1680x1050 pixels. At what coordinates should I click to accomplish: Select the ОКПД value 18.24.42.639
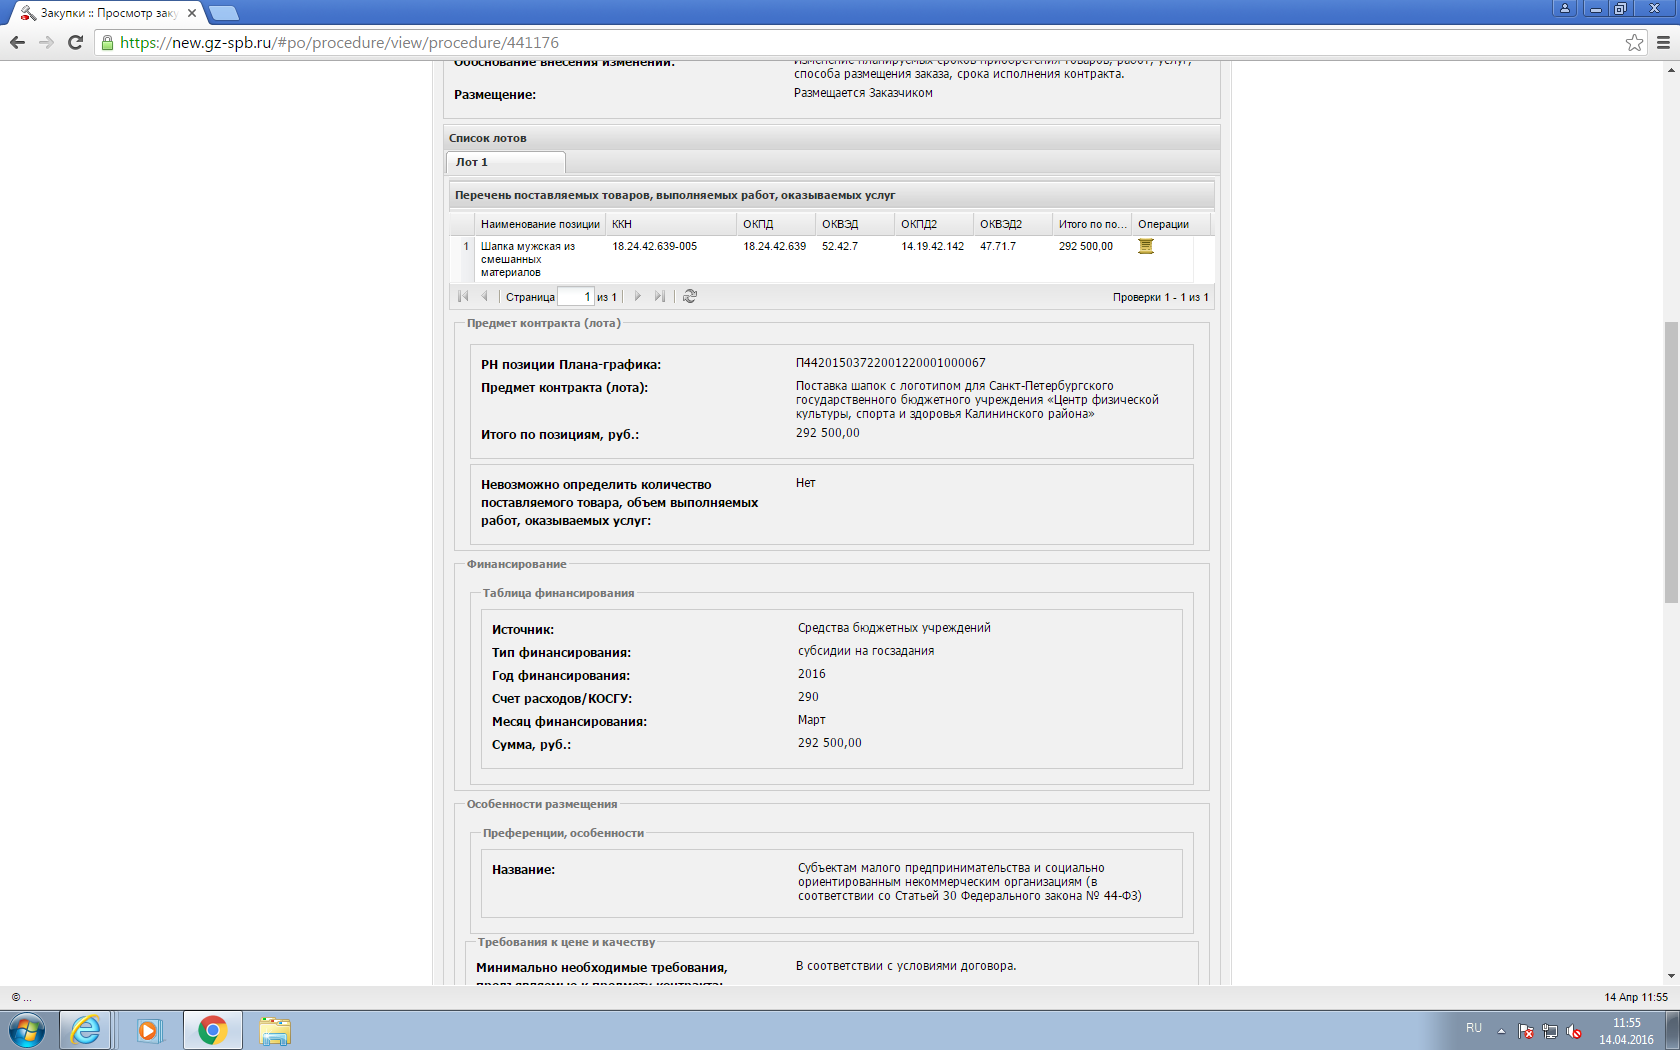(775, 246)
